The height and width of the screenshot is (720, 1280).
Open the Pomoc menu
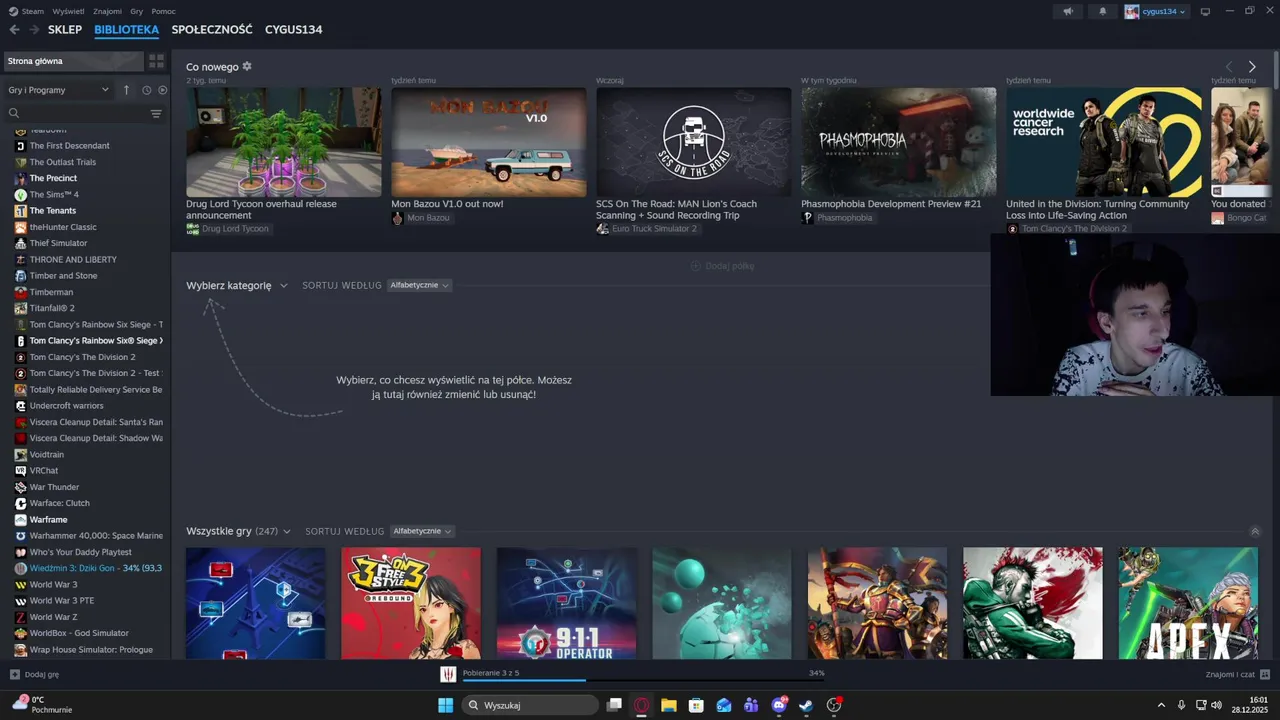tap(163, 11)
